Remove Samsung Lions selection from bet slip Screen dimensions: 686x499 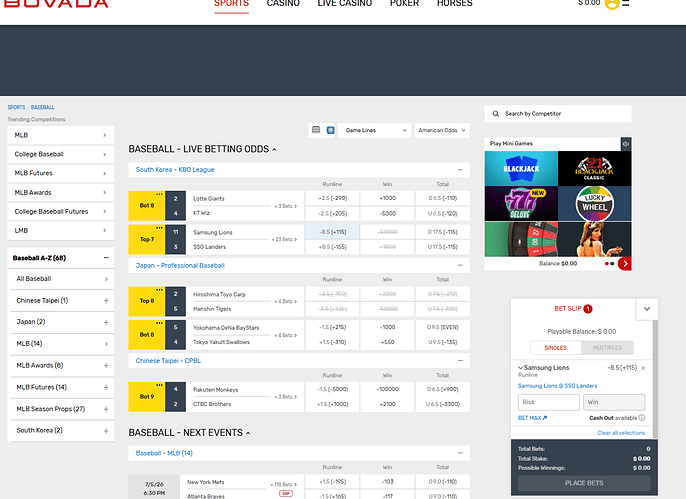point(643,368)
